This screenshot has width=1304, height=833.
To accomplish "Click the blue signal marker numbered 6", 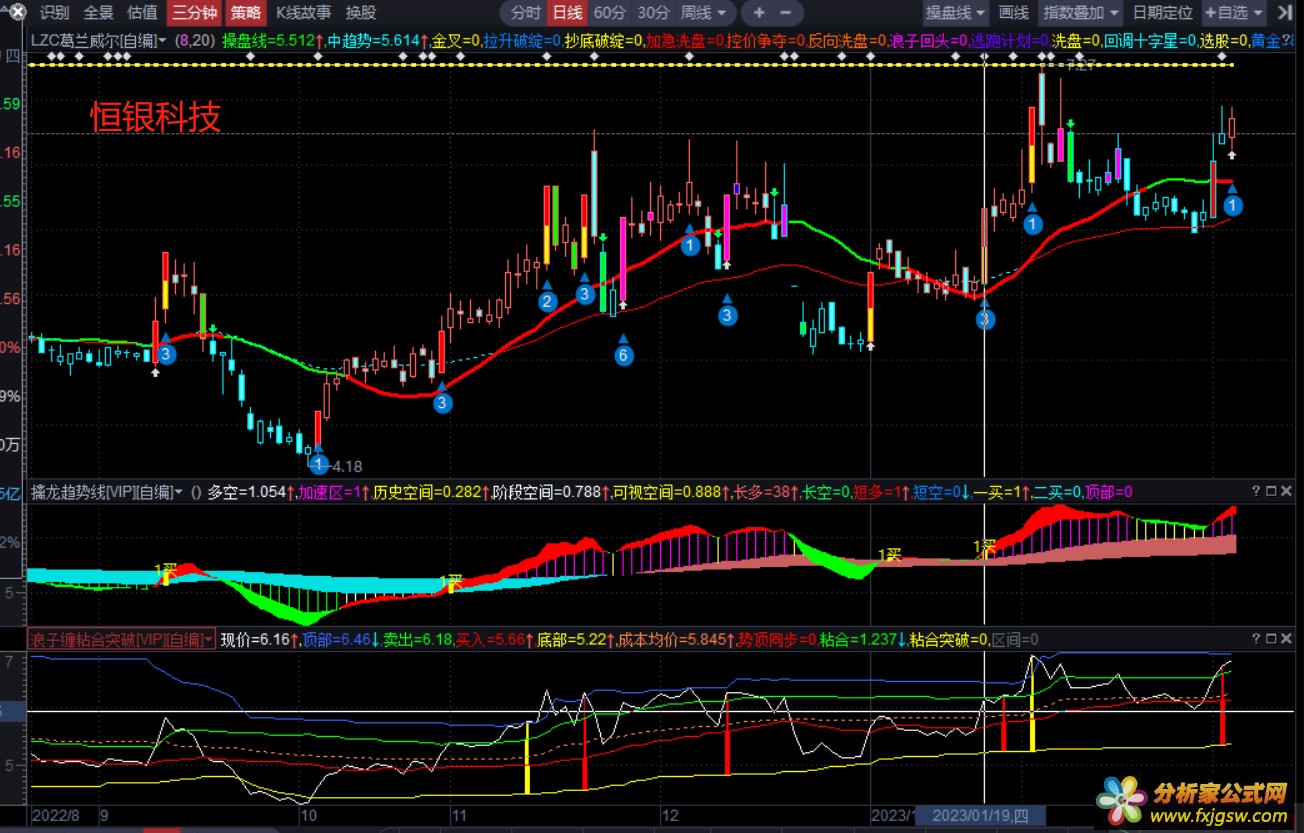I will pyautogui.click(x=624, y=354).
